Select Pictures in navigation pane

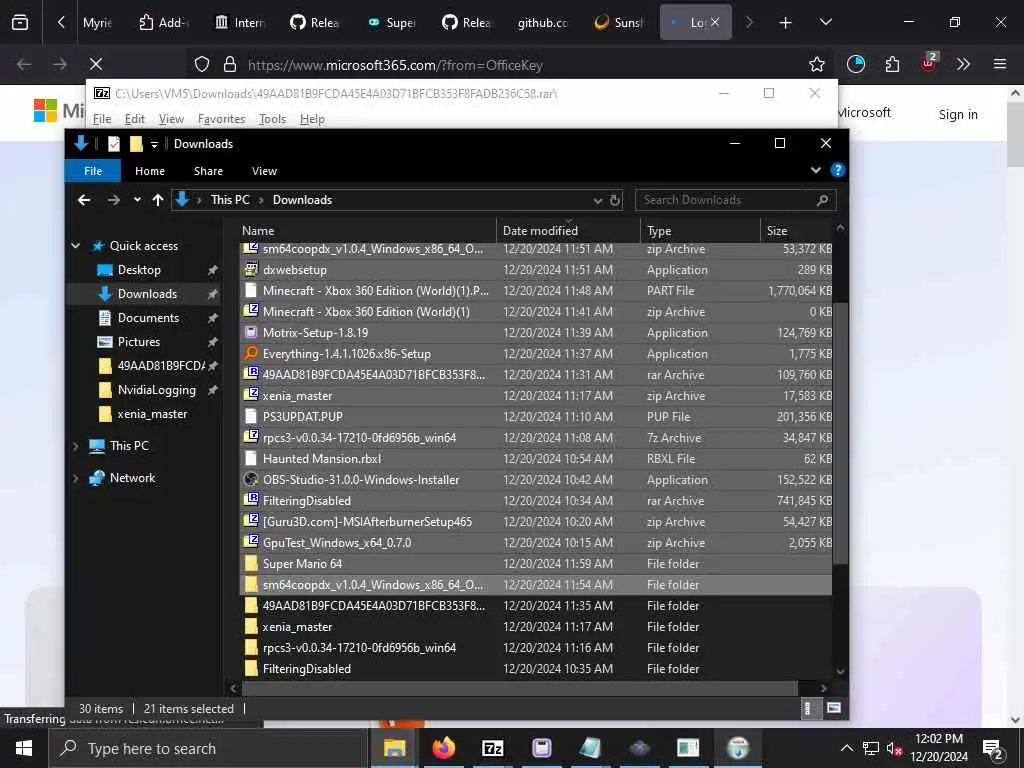point(138,342)
